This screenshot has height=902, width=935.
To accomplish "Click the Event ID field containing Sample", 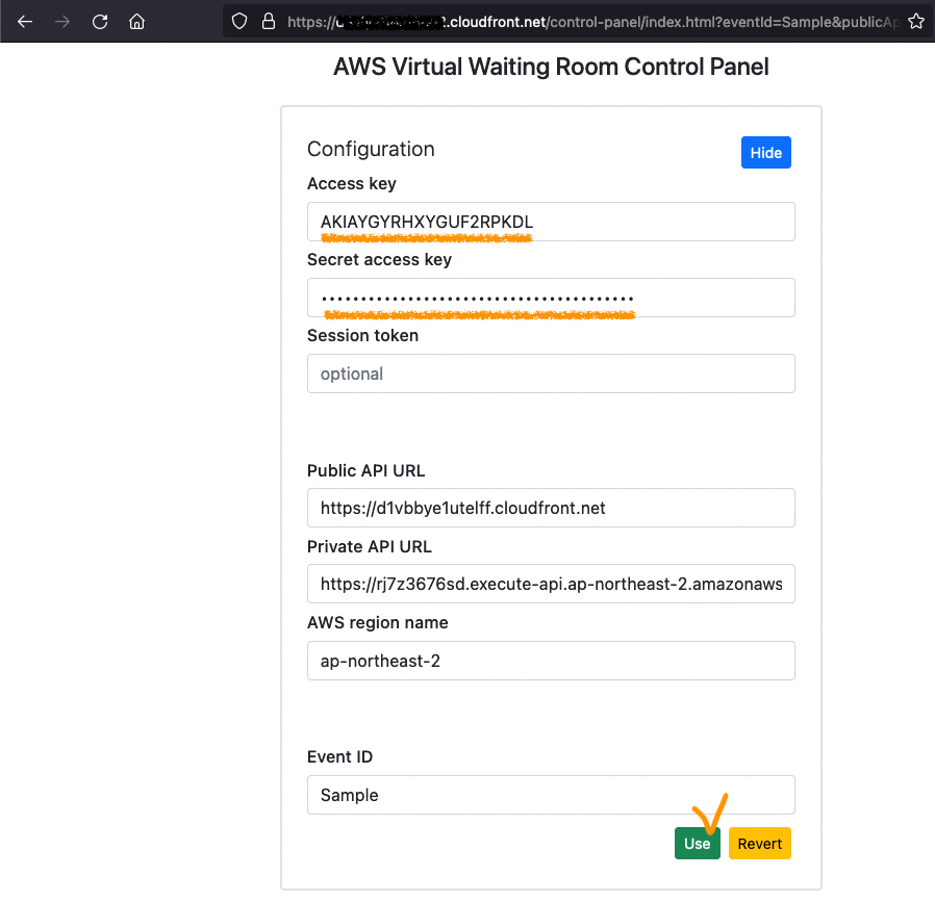I will pos(551,795).
